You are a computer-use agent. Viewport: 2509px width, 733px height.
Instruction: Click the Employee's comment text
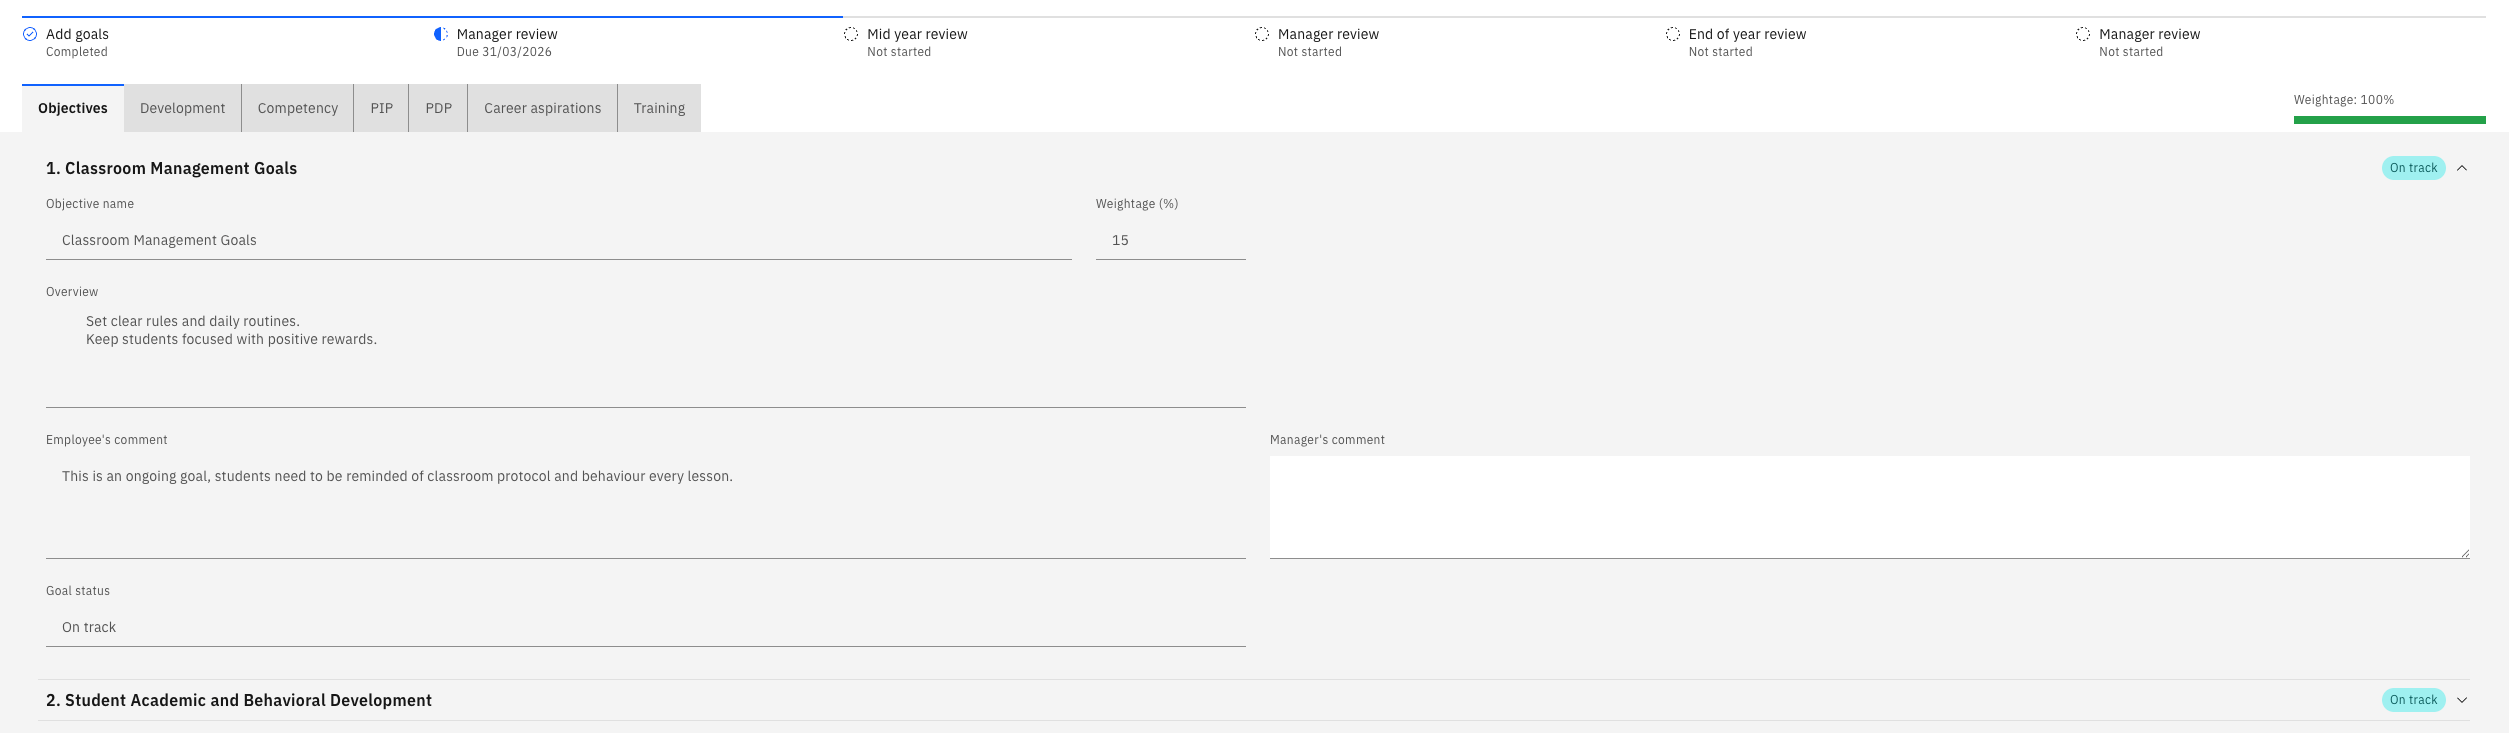coord(397,476)
